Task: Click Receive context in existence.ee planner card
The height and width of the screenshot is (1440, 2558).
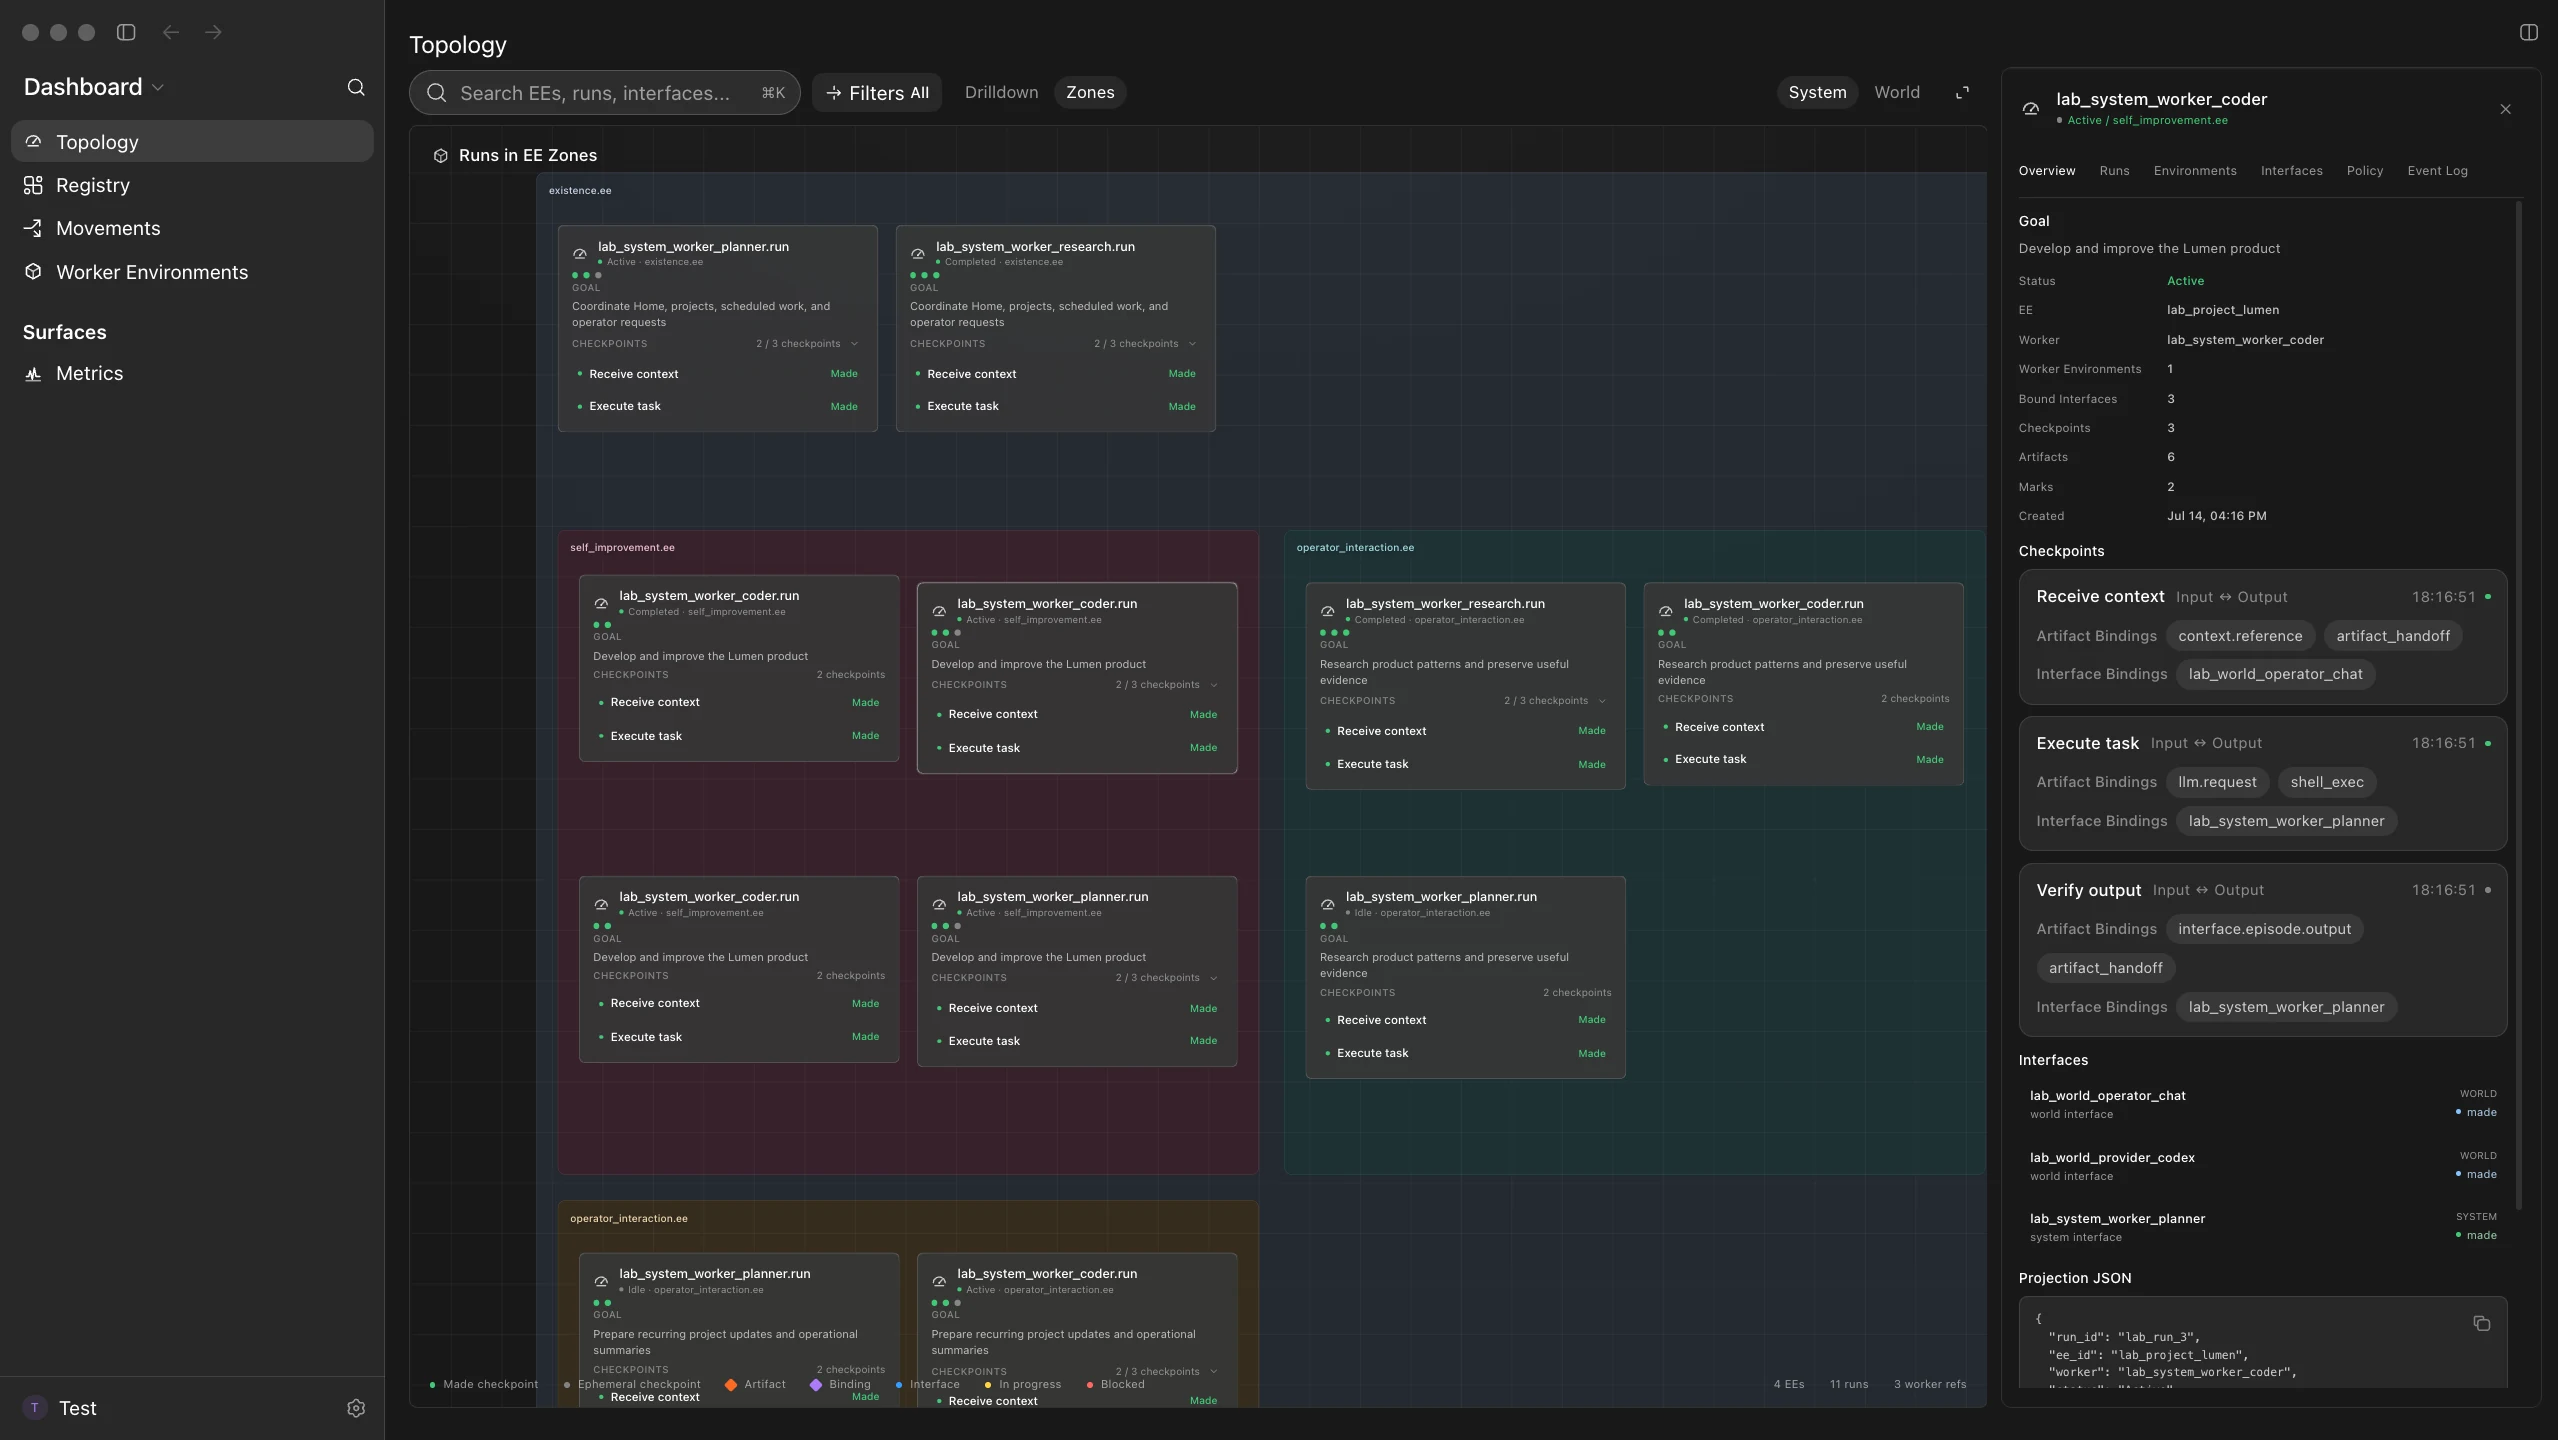Action: tap(633, 374)
